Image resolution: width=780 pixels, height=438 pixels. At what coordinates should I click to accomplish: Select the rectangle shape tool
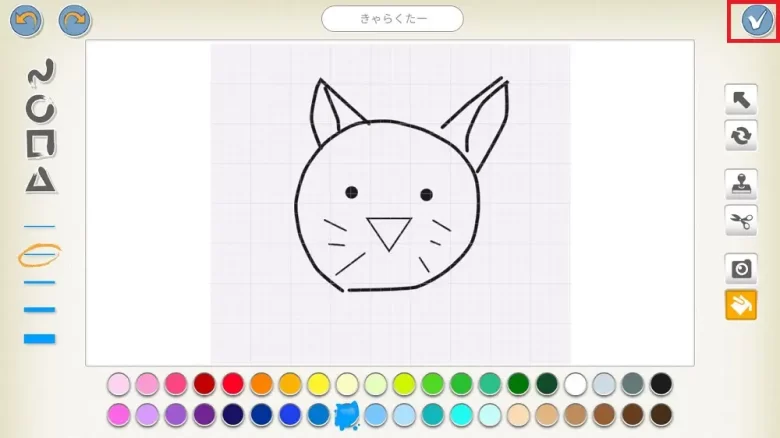40,144
